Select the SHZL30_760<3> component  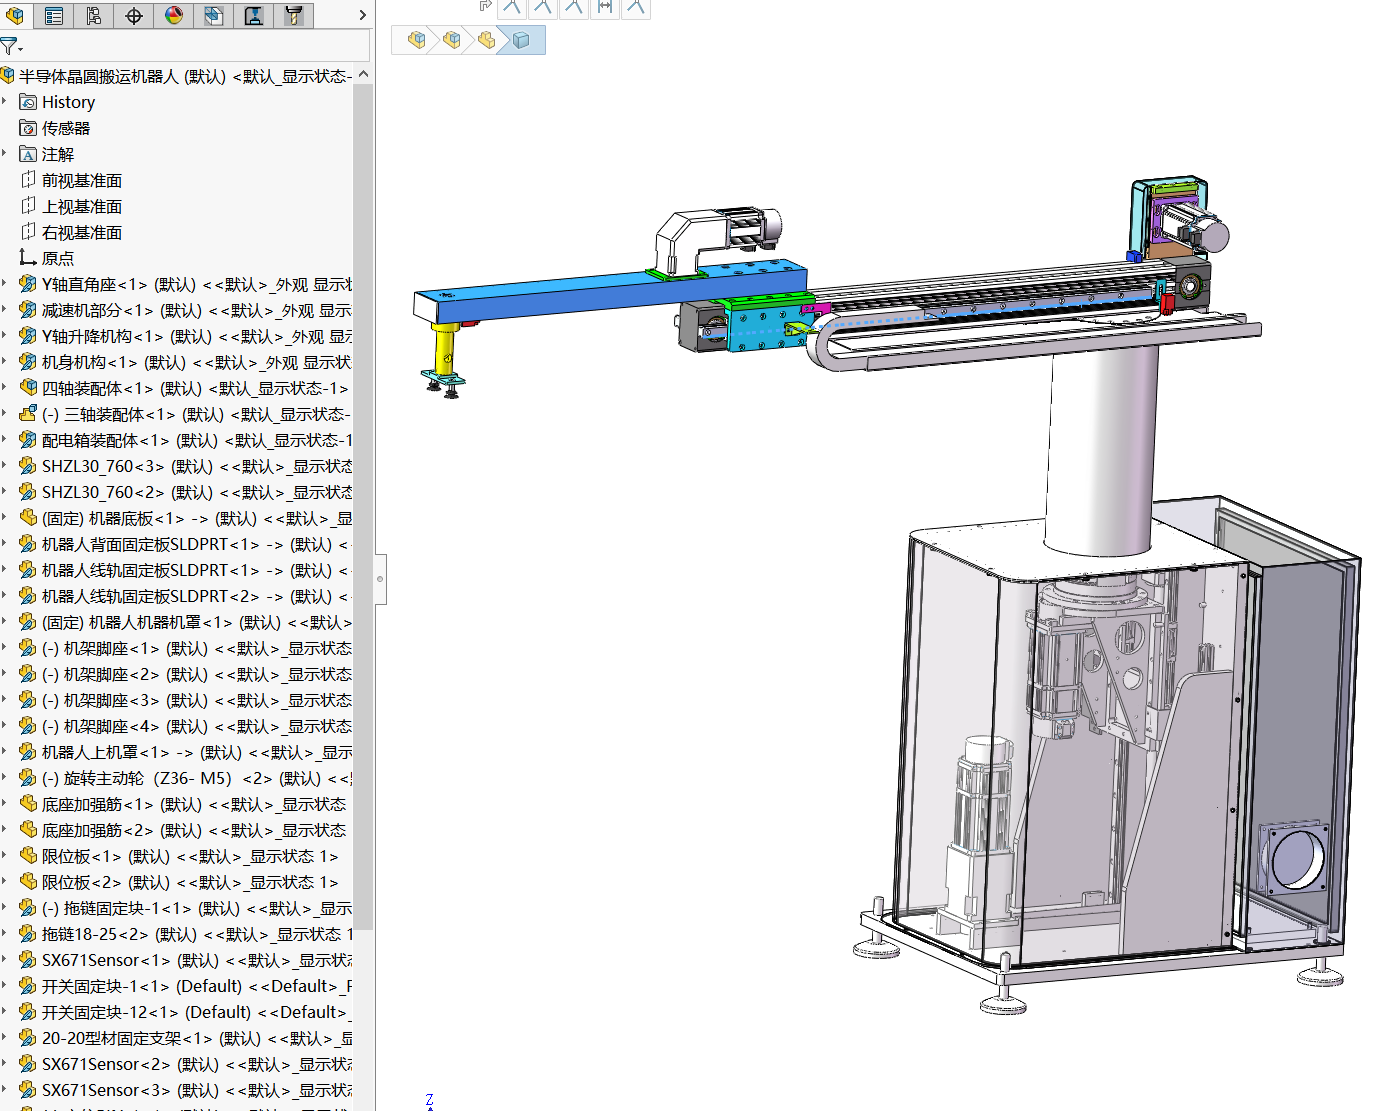pos(197,466)
